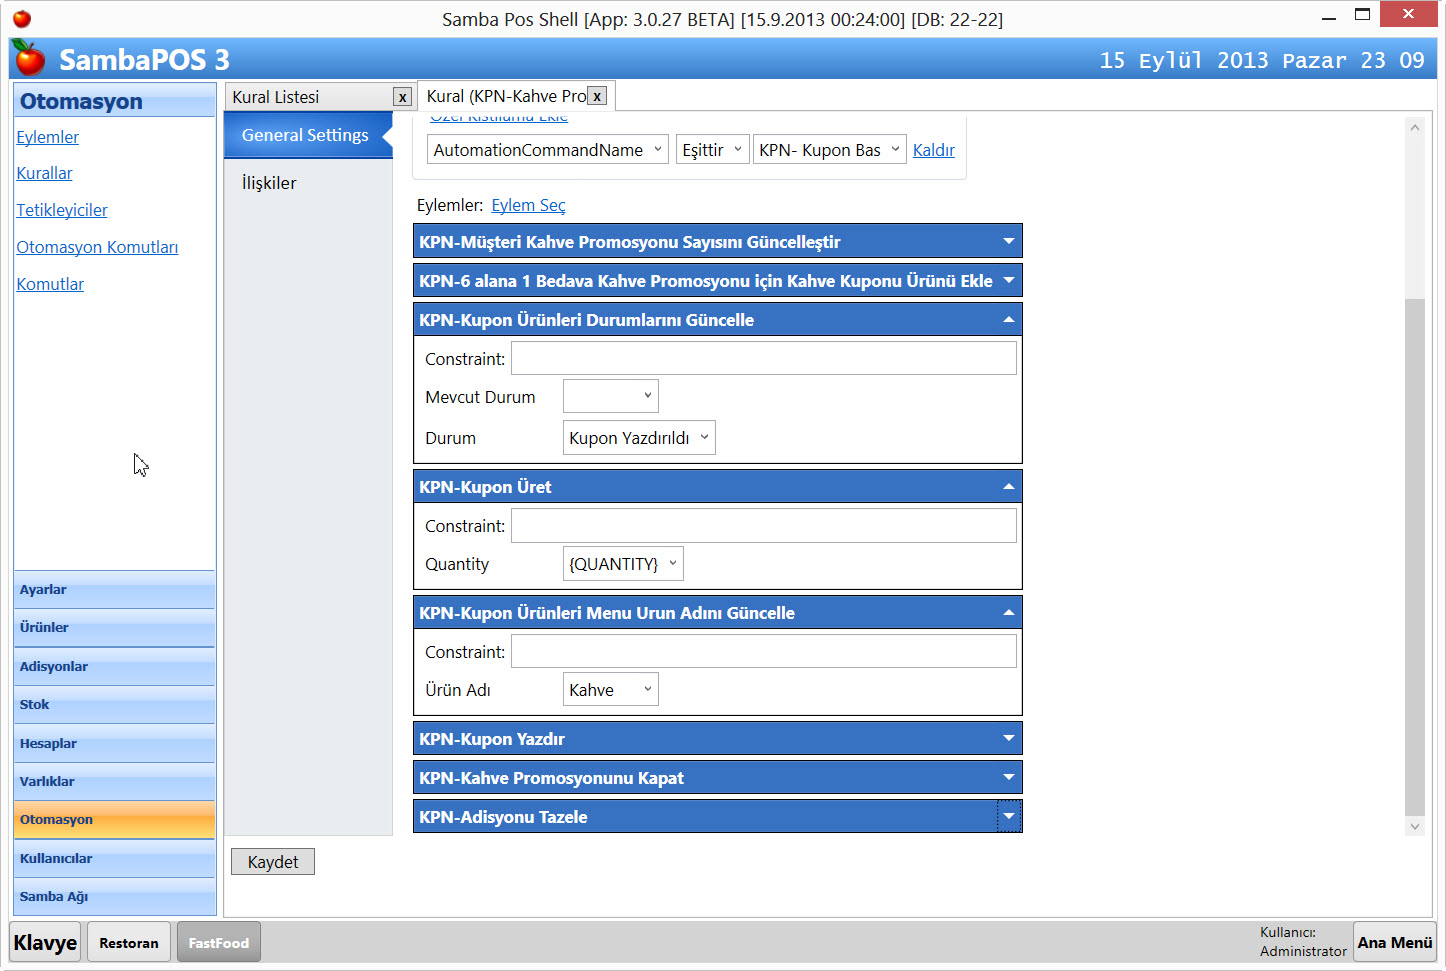Open Kurallar in the Otomasyon menu

44,173
